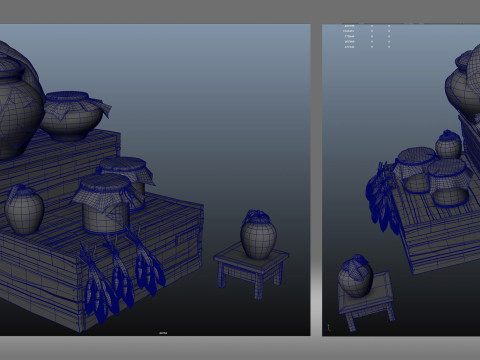Image resolution: width=480 pixels, height=360 pixels.
Task: Click the poly count statistics in right viewport
Action: point(367,36)
